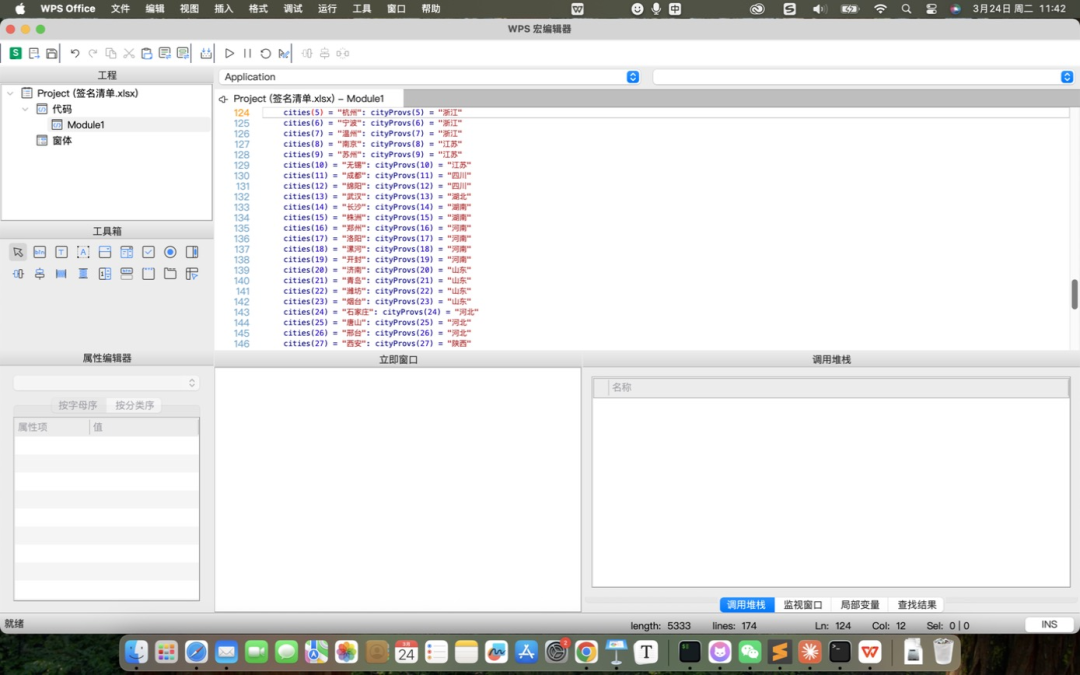
Task: Toggle the INS insert mode indicator
Action: tap(1048, 625)
